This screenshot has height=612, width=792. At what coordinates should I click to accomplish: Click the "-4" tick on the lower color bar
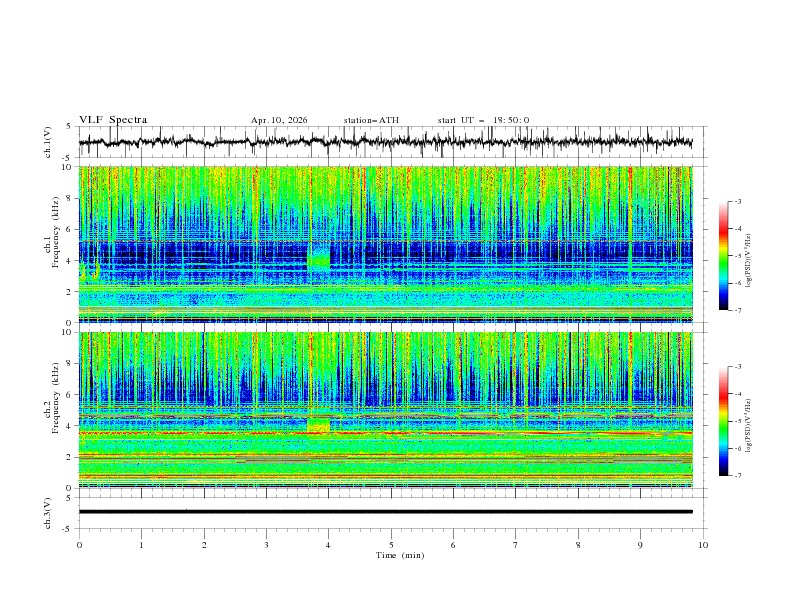pos(737,394)
